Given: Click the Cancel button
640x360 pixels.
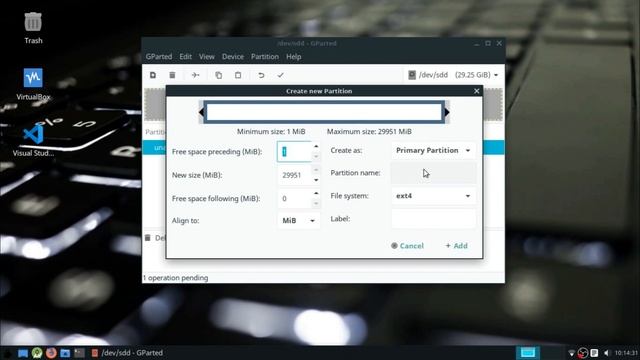Looking at the screenshot, I should coord(407,246).
